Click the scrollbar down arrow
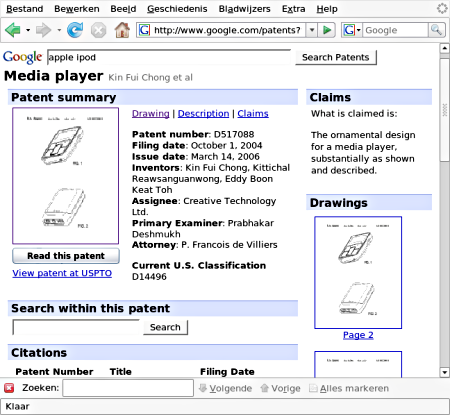The height and width of the screenshot is (415, 450). coord(444,372)
